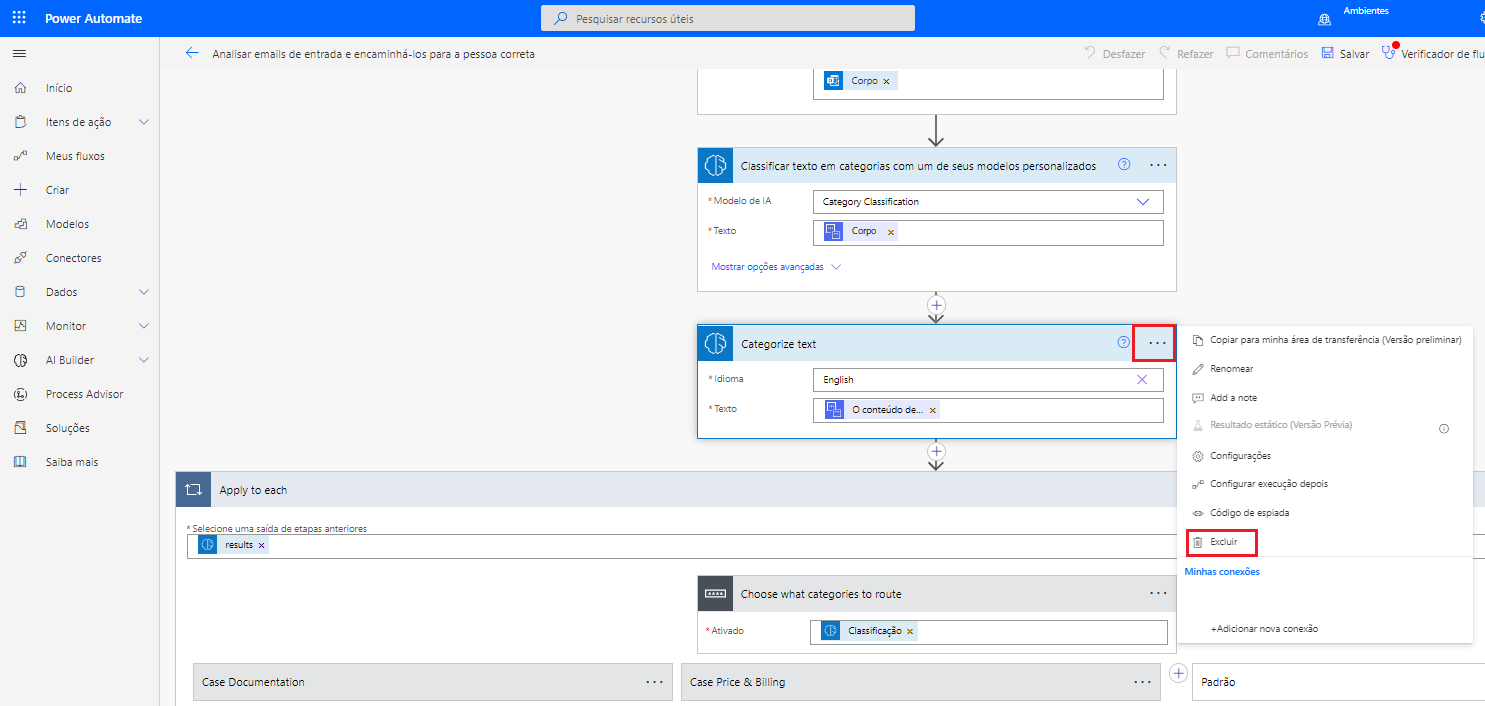Open the Modelo de IA dropdown
The image size is (1485, 706).
point(988,201)
